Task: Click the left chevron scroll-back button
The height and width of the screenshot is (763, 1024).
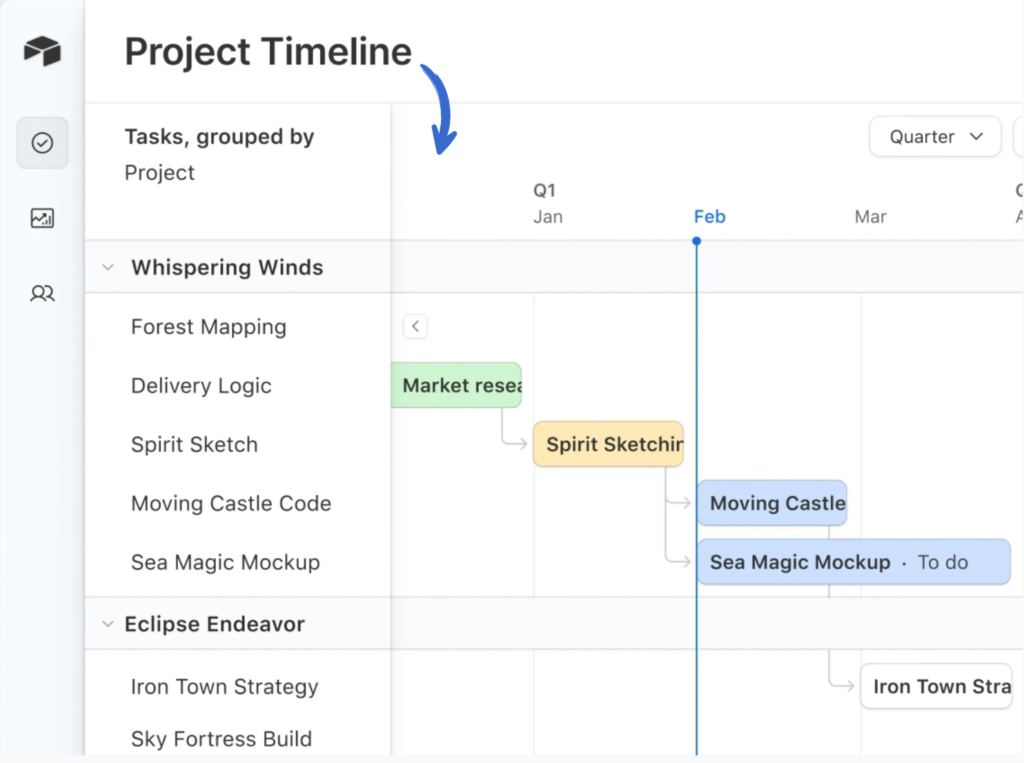Action: (x=415, y=326)
